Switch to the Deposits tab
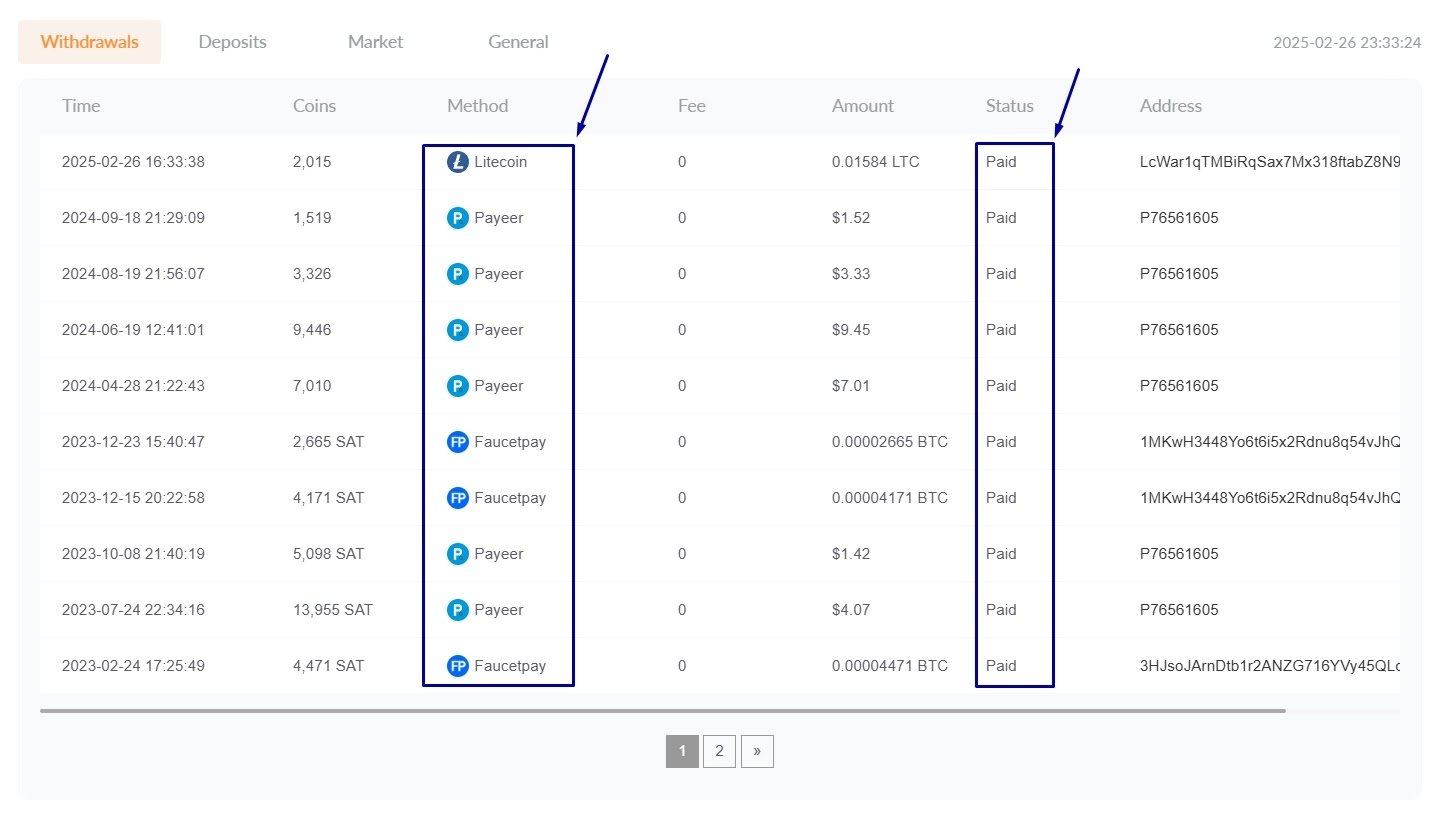This screenshot has width=1441, height=815. pyautogui.click(x=232, y=42)
